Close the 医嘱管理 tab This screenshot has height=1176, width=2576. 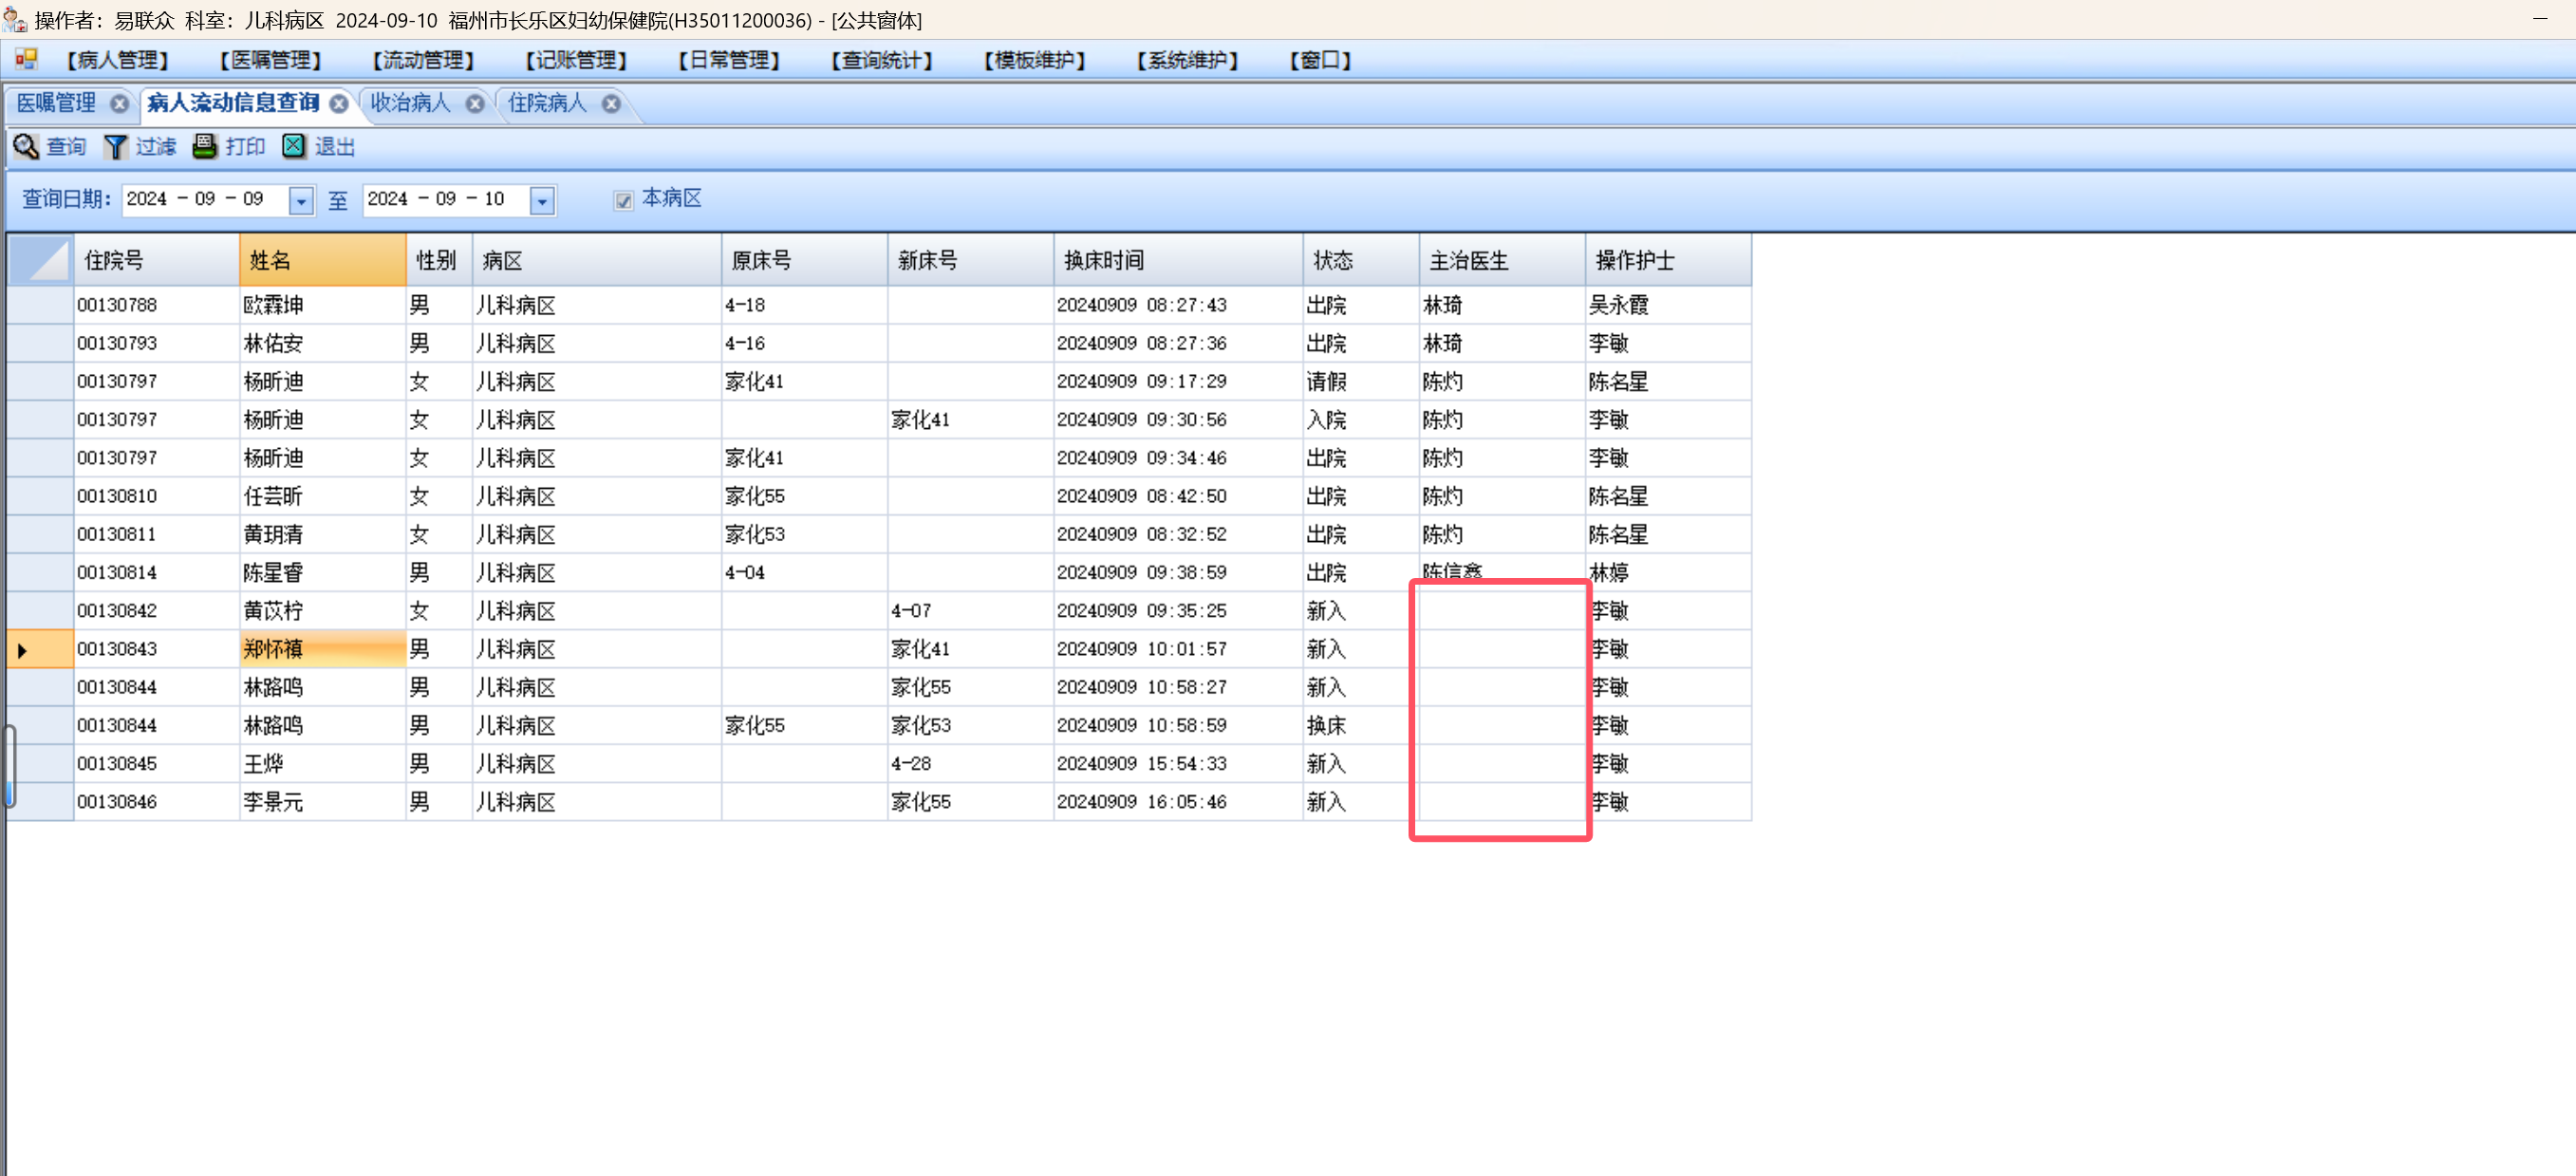coord(119,104)
